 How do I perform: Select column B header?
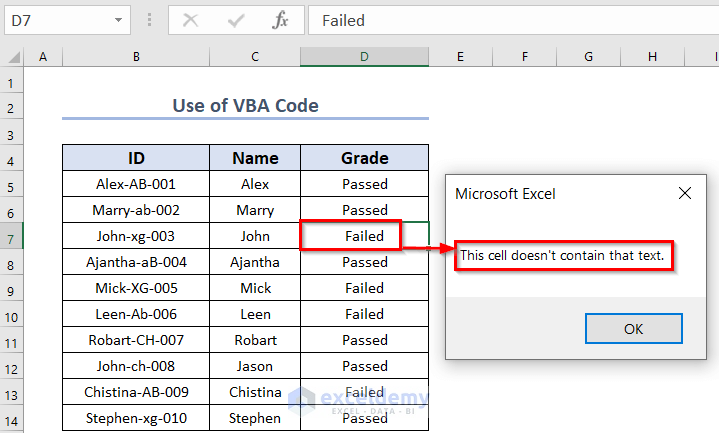pyautogui.click(x=135, y=57)
